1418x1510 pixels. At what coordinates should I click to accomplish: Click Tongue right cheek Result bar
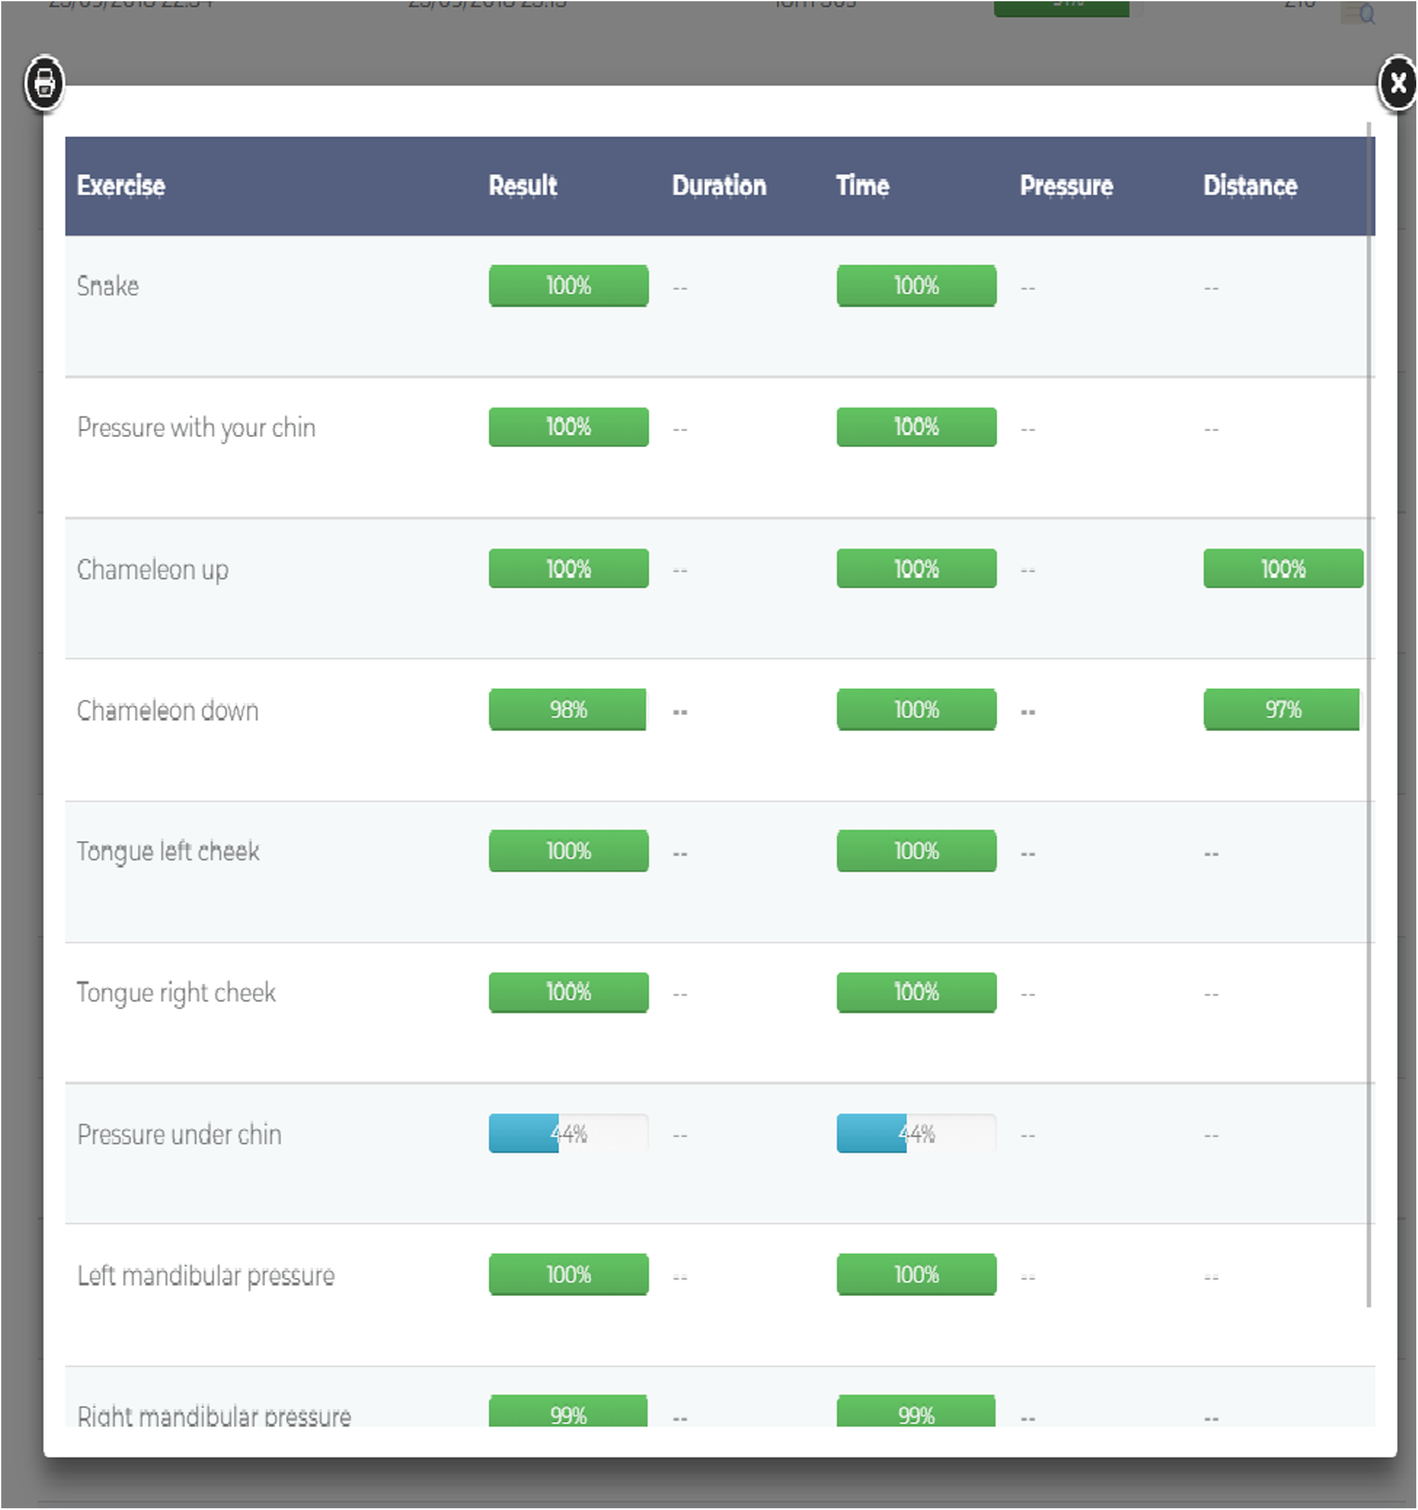568,992
